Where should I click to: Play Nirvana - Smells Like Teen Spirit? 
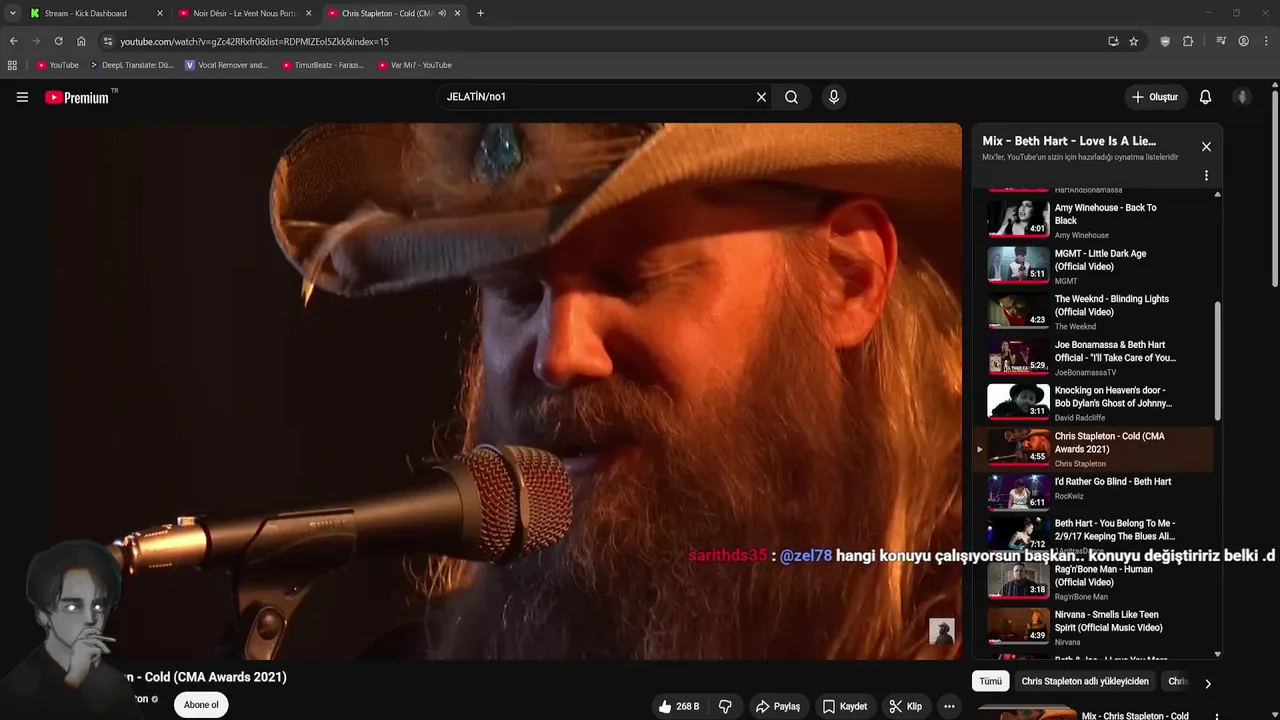click(1092, 627)
